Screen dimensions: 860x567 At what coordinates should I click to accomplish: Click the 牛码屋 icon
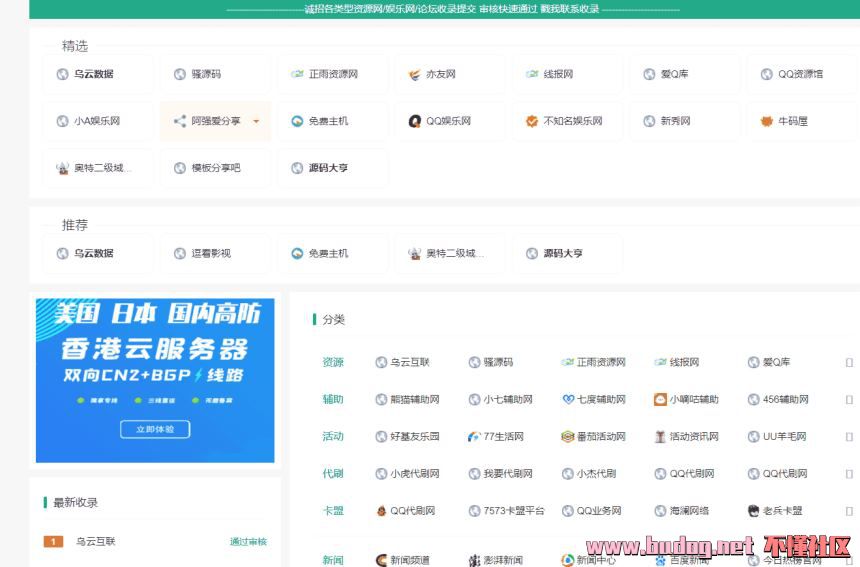pyautogui.click(x=766, y=121)
